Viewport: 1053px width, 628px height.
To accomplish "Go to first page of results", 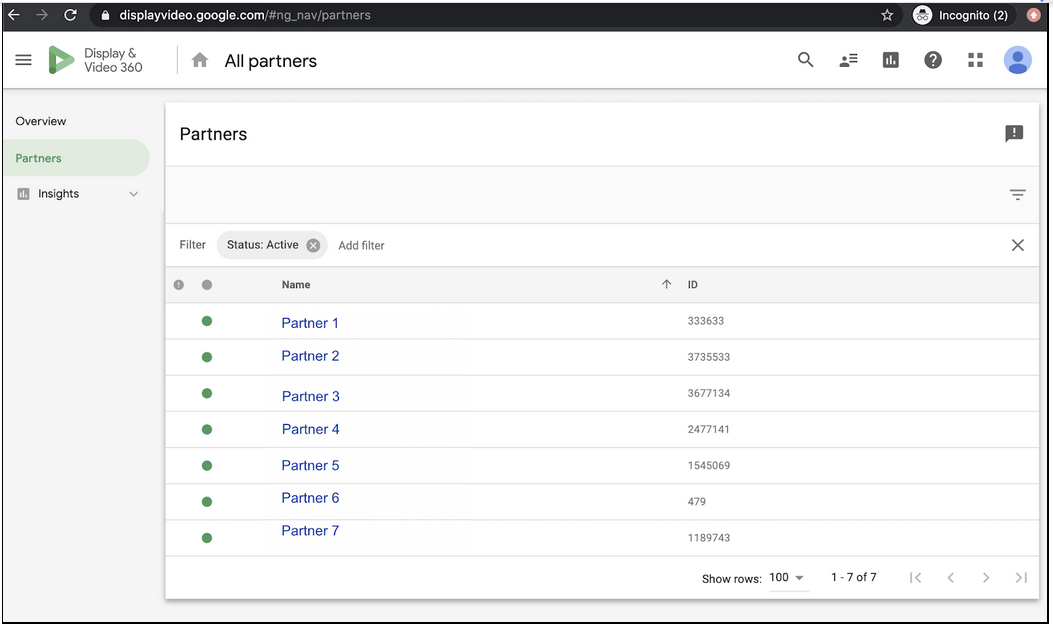I will click(x=915, y=578).
